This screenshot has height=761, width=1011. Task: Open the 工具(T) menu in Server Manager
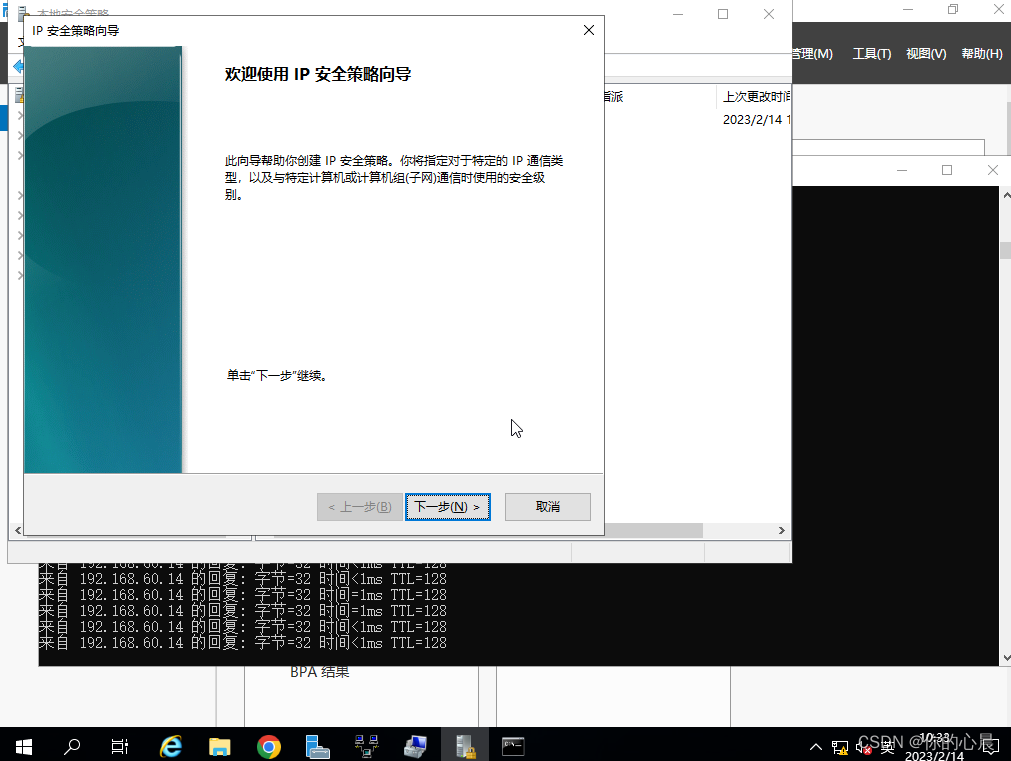click(x=872, y=54)
